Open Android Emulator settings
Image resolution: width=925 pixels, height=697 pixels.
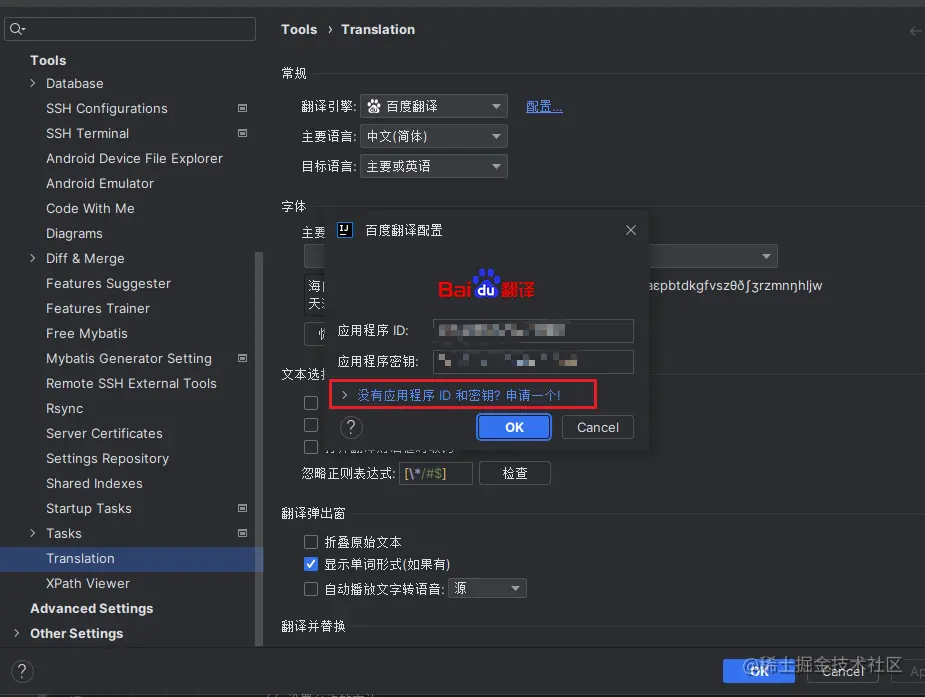(x=100, y=183)
